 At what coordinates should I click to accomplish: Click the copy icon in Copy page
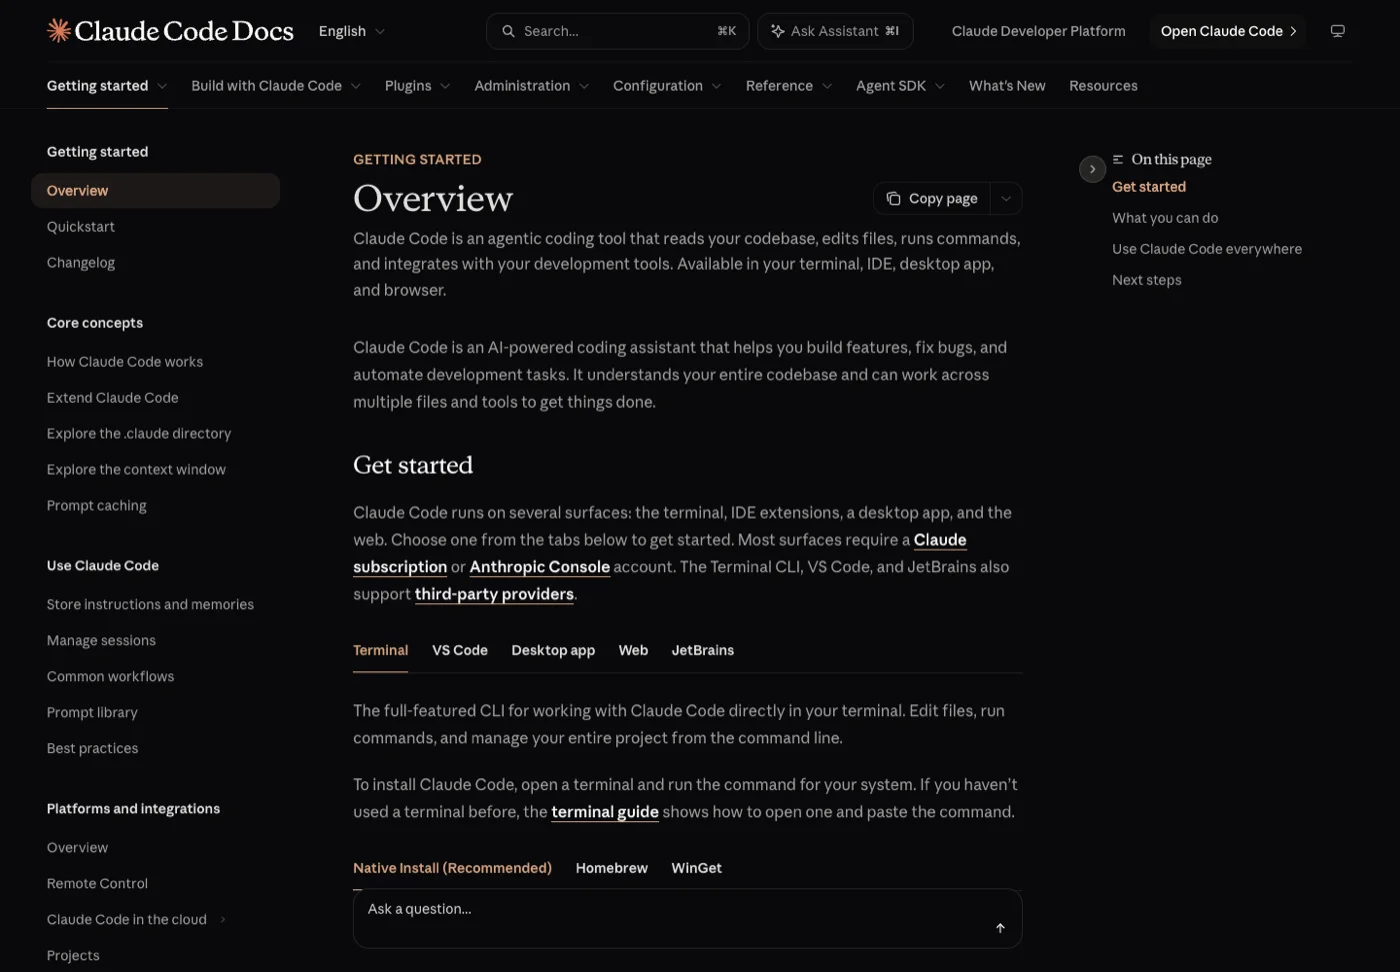tap(893, 198)
